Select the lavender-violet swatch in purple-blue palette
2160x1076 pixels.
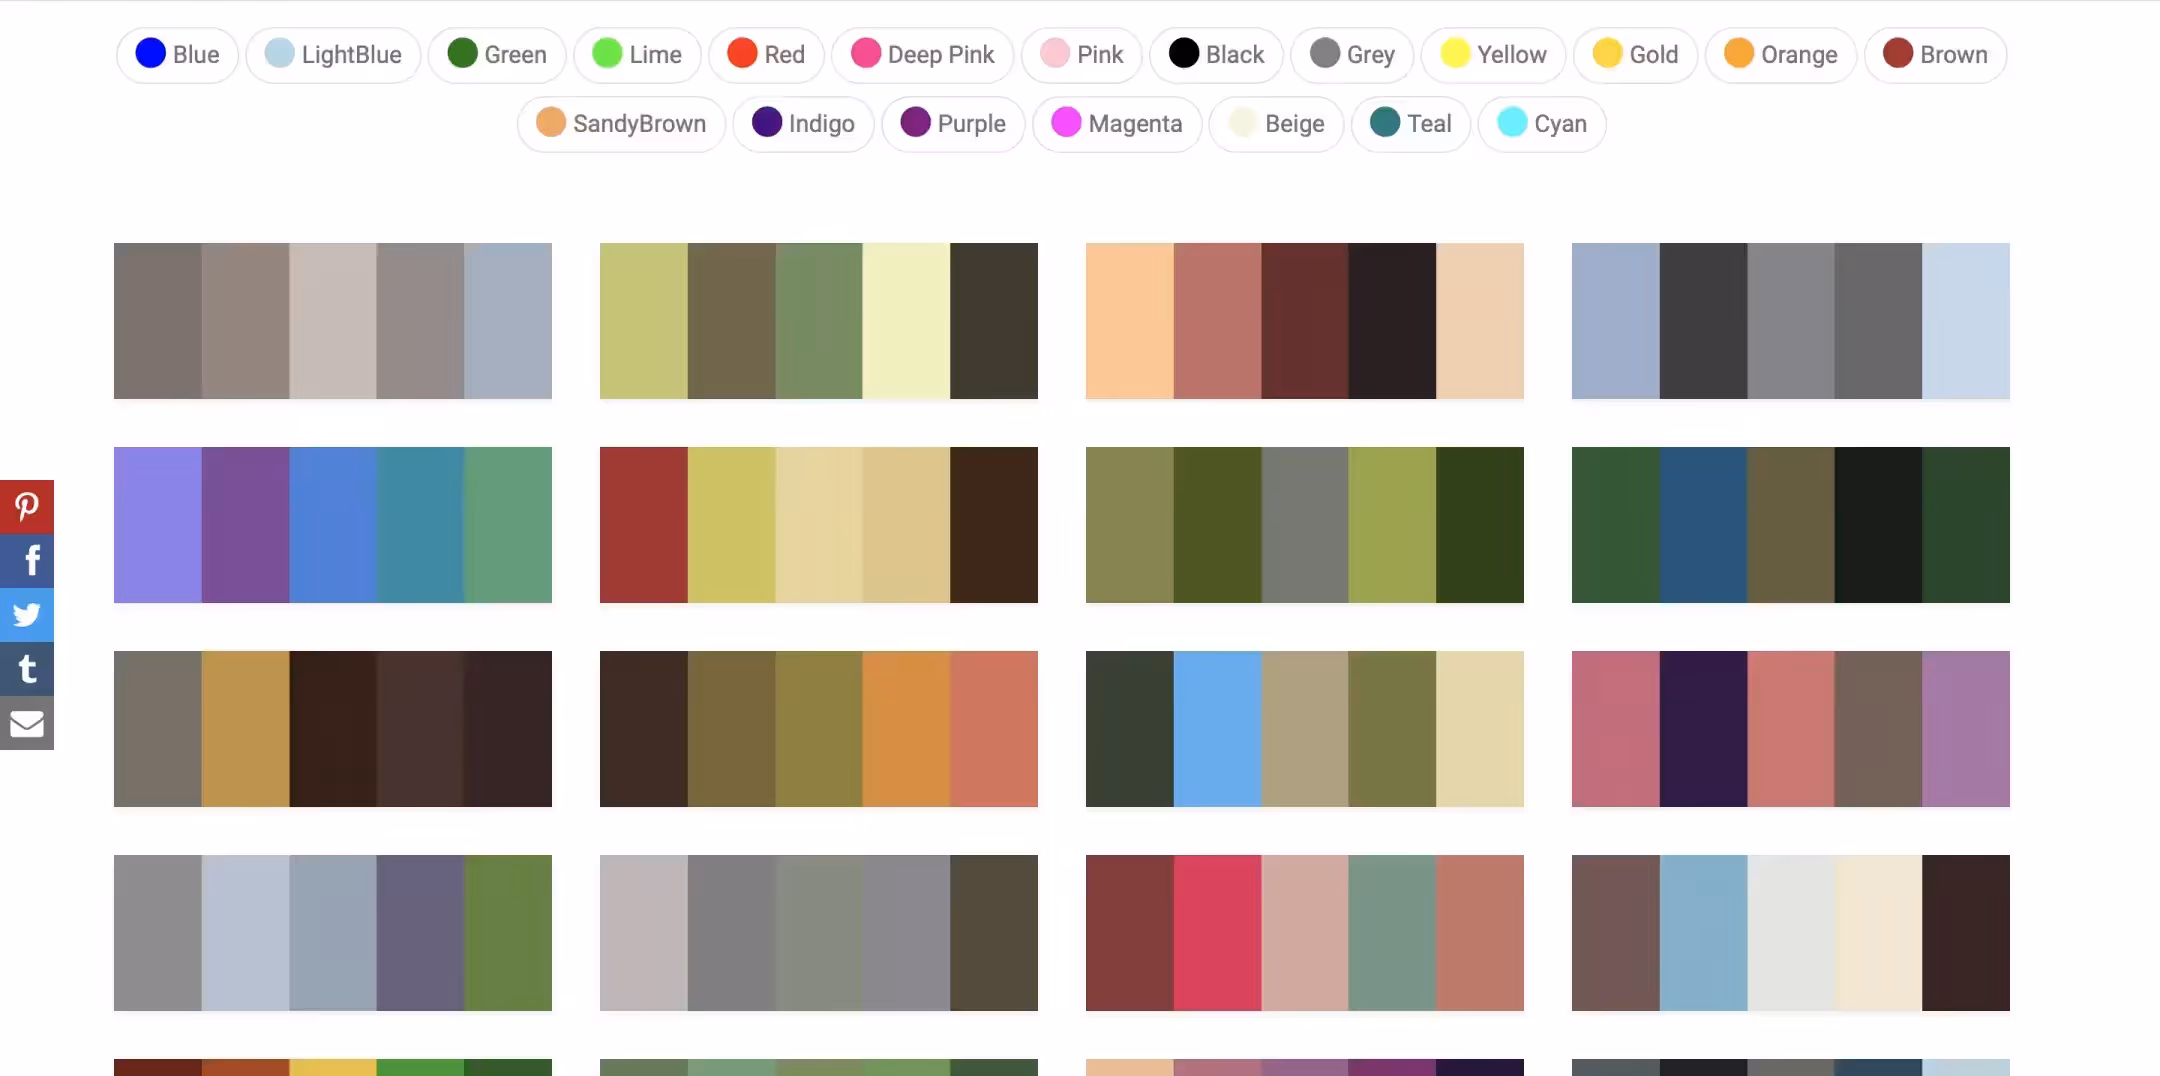(x=157, y=525)
